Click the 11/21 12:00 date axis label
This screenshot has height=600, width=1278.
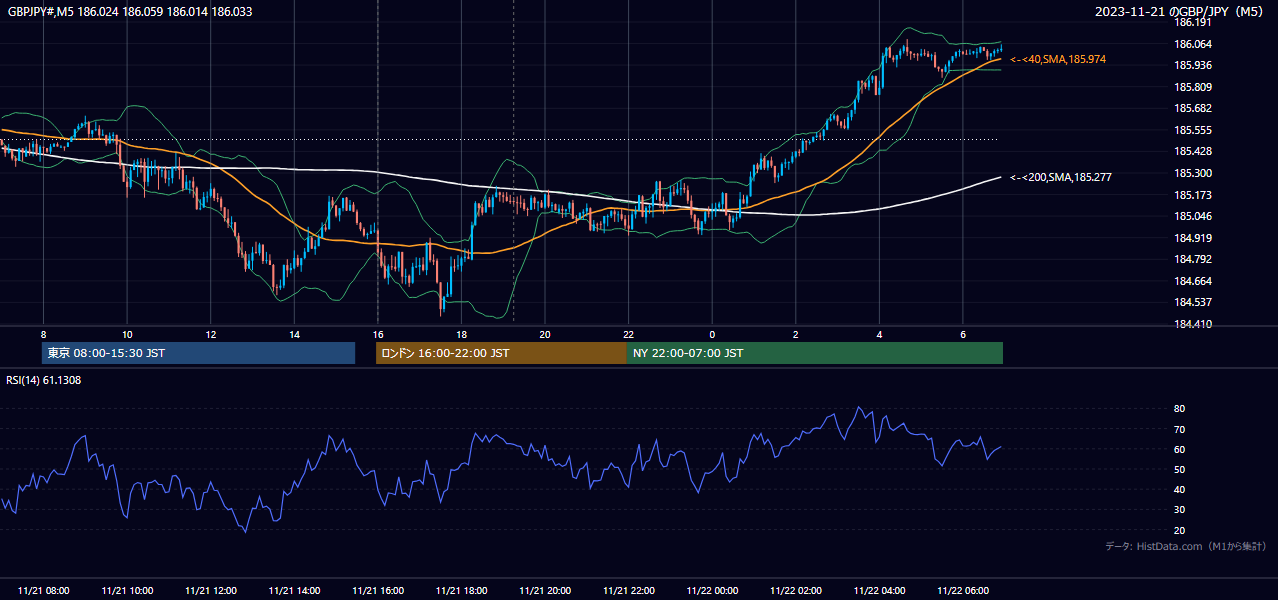211,591
